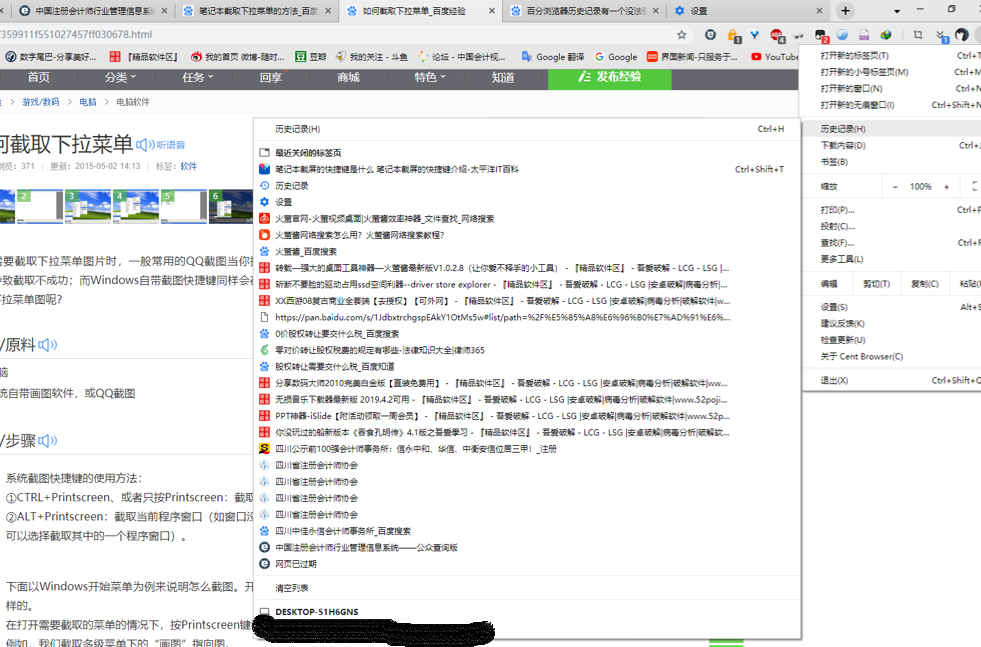Click the blue Y extension icon
Image resolution: width=981 pixels, height=647 pixels.
pyautogui.click(x=755, y=35)
